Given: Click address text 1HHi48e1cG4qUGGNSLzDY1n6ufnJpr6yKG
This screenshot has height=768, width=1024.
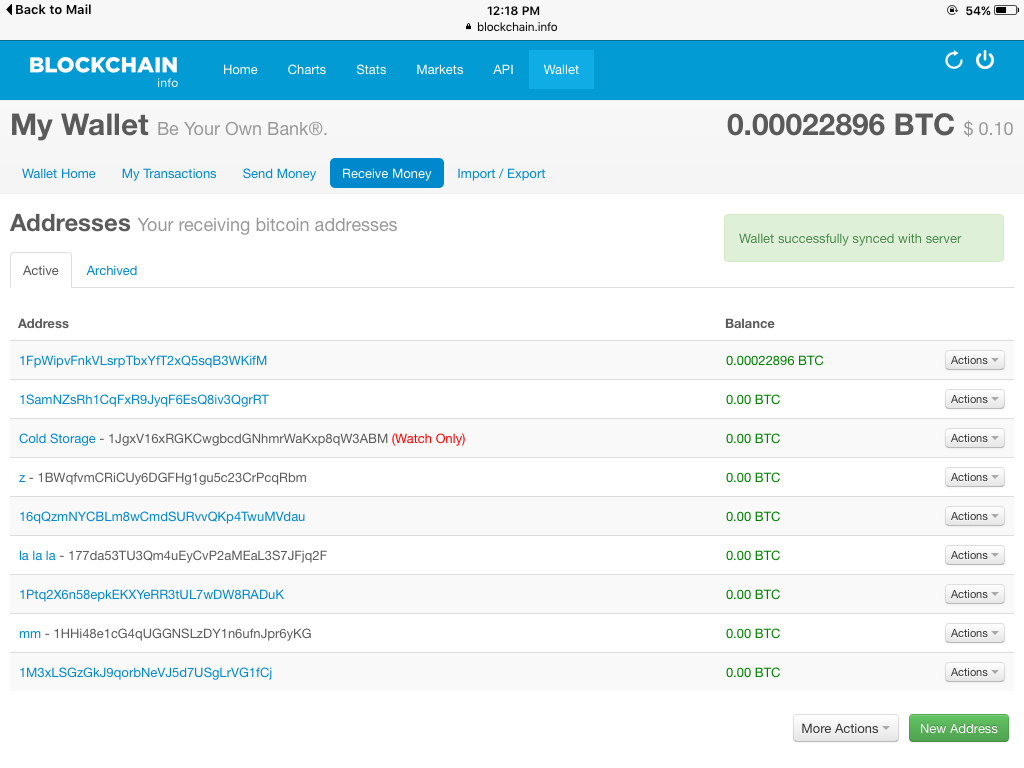Looking at the screenshot, I should 182,633.
